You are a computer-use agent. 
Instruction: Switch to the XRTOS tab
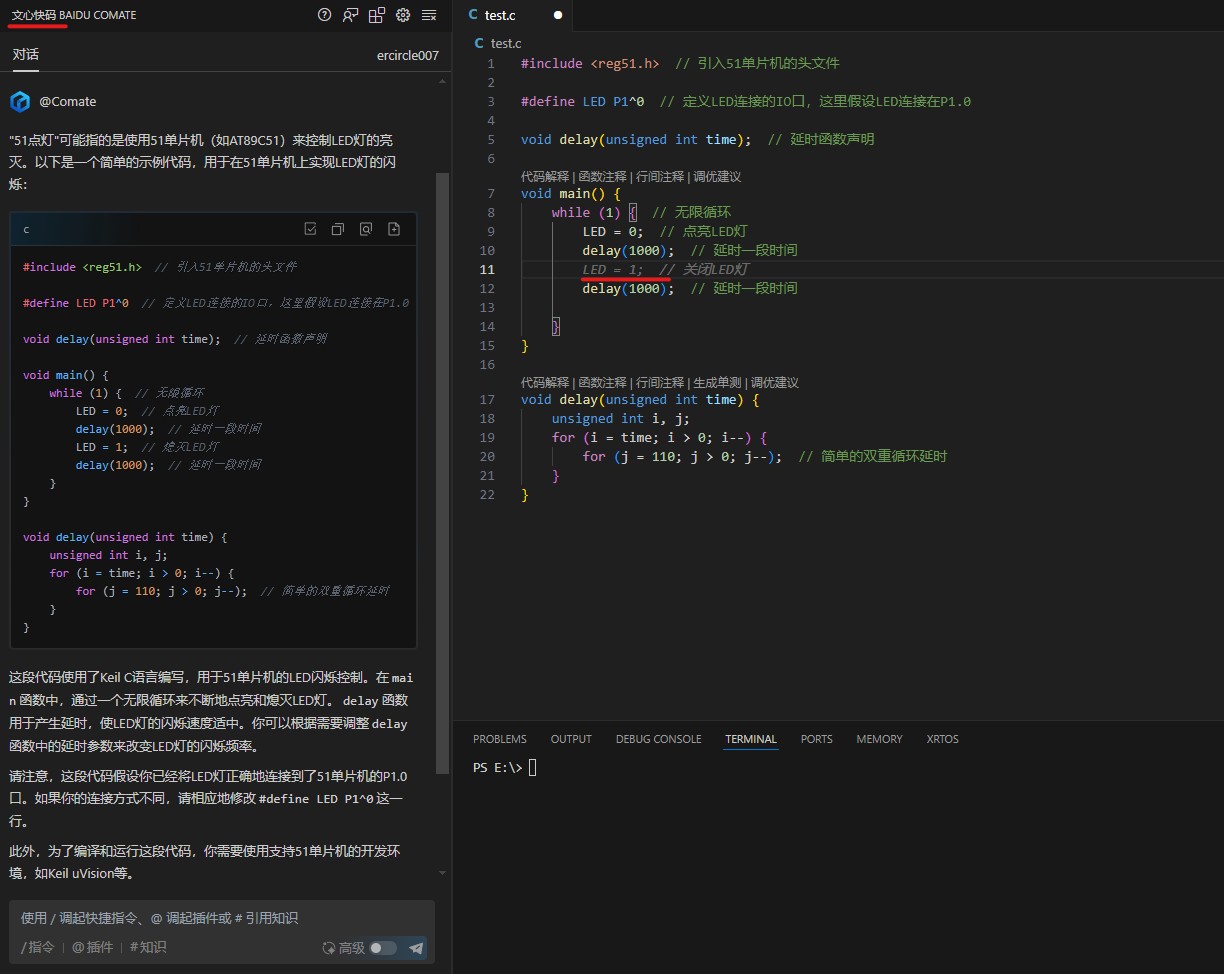tap(942, 739)
